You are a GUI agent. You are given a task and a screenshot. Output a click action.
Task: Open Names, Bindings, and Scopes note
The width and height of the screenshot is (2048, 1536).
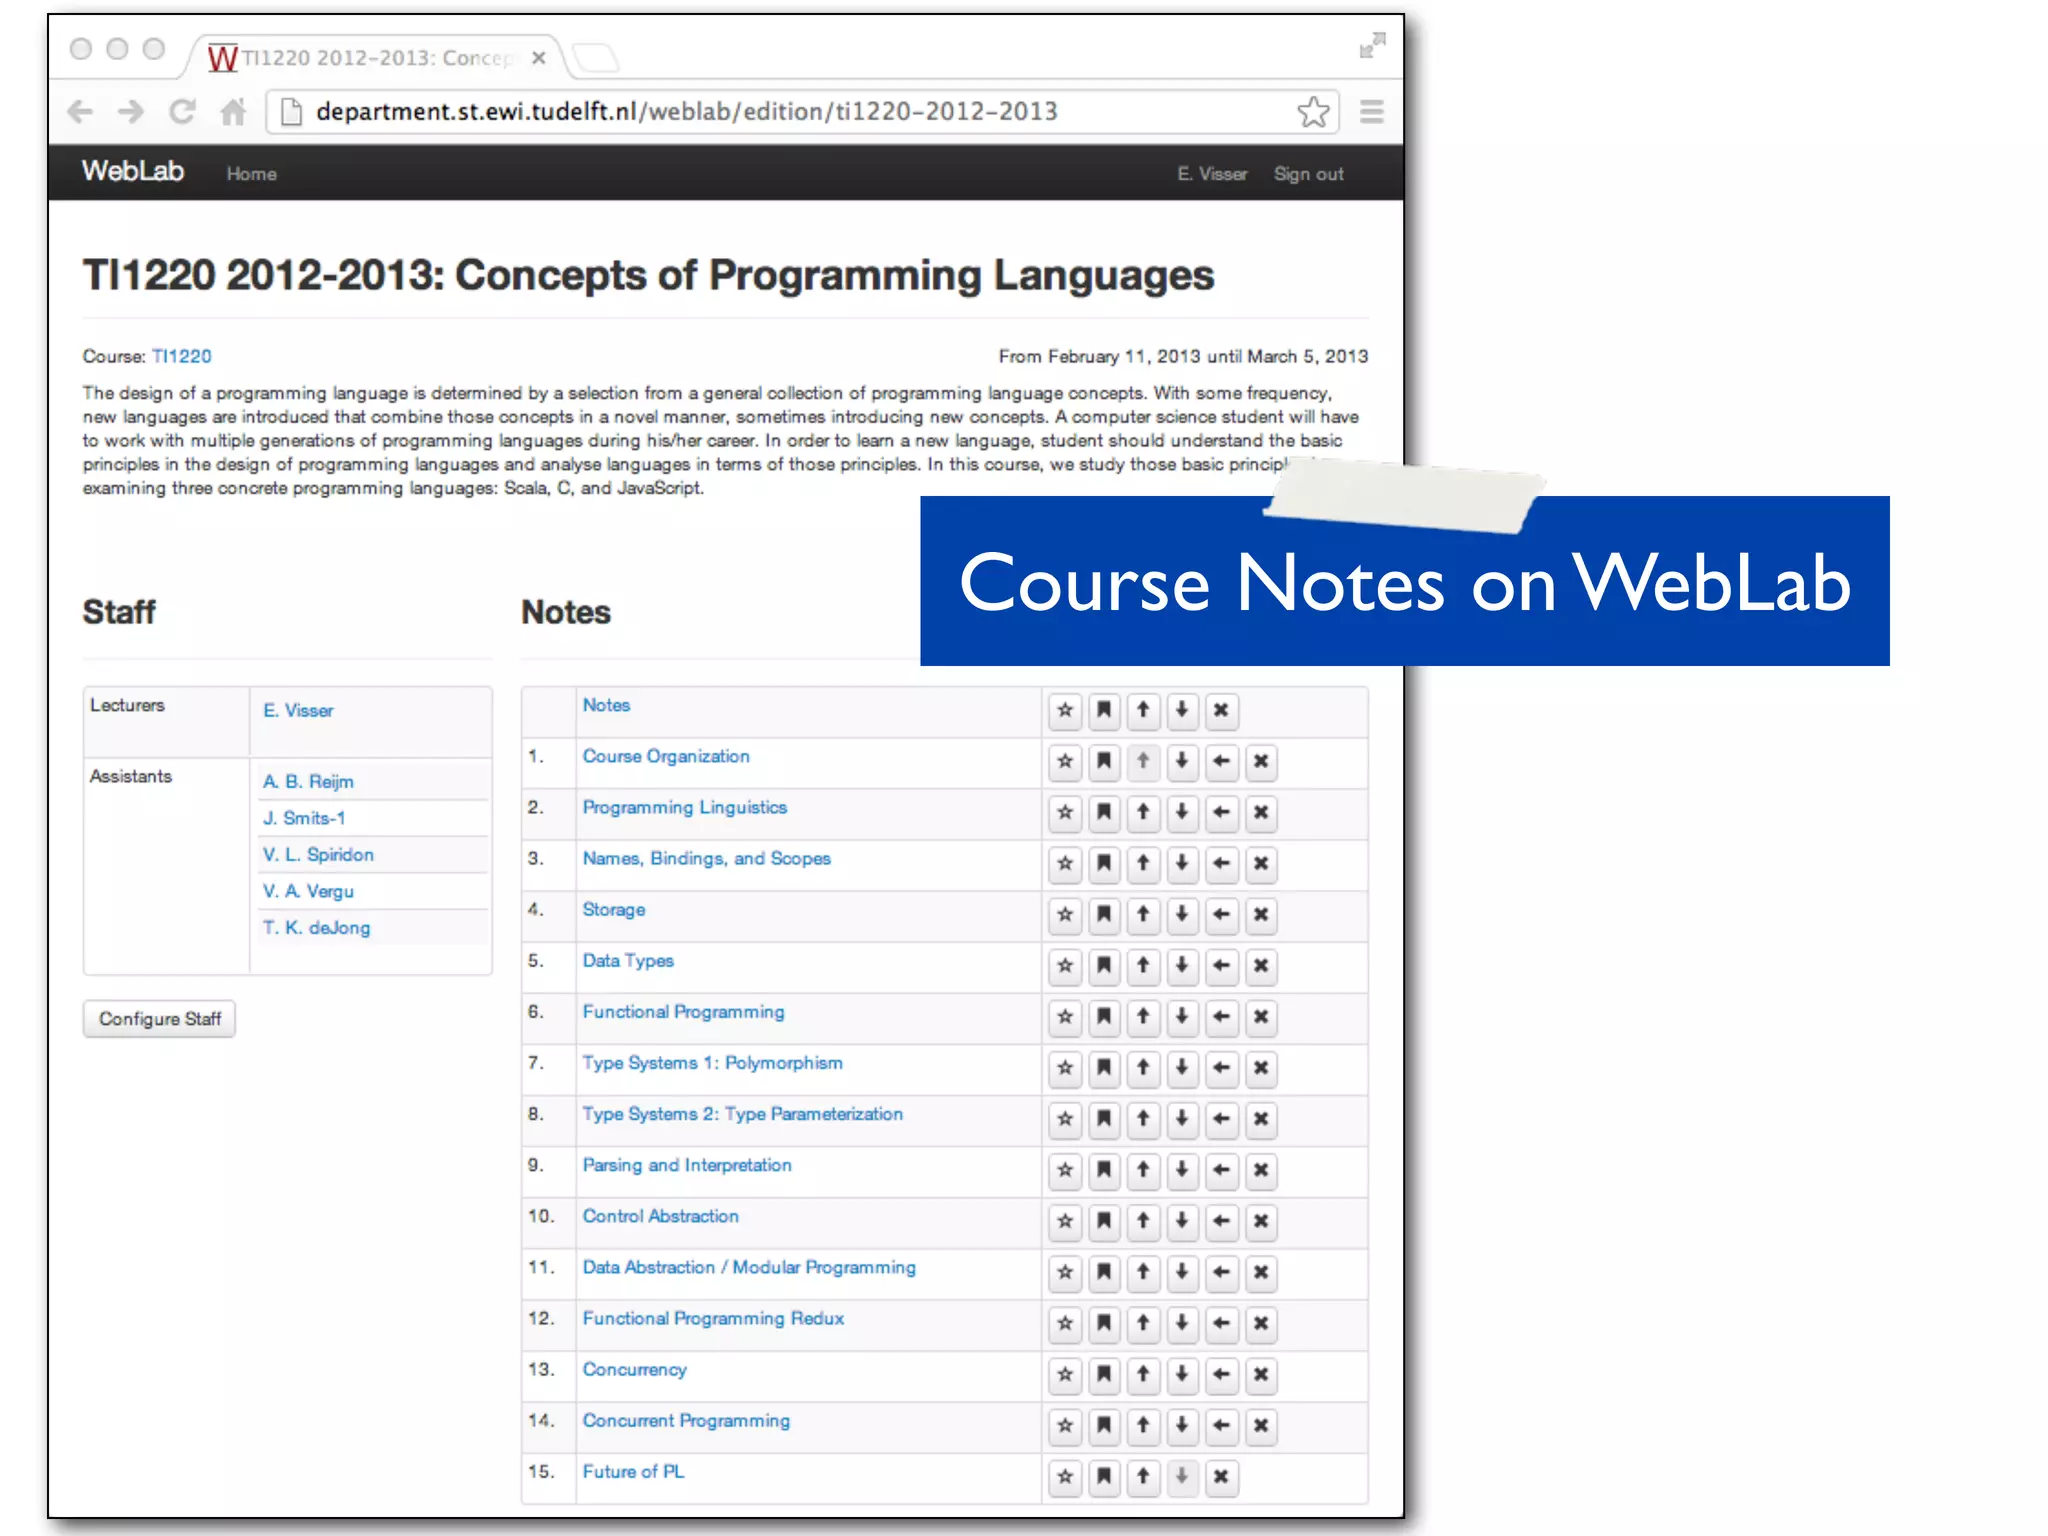707,858
